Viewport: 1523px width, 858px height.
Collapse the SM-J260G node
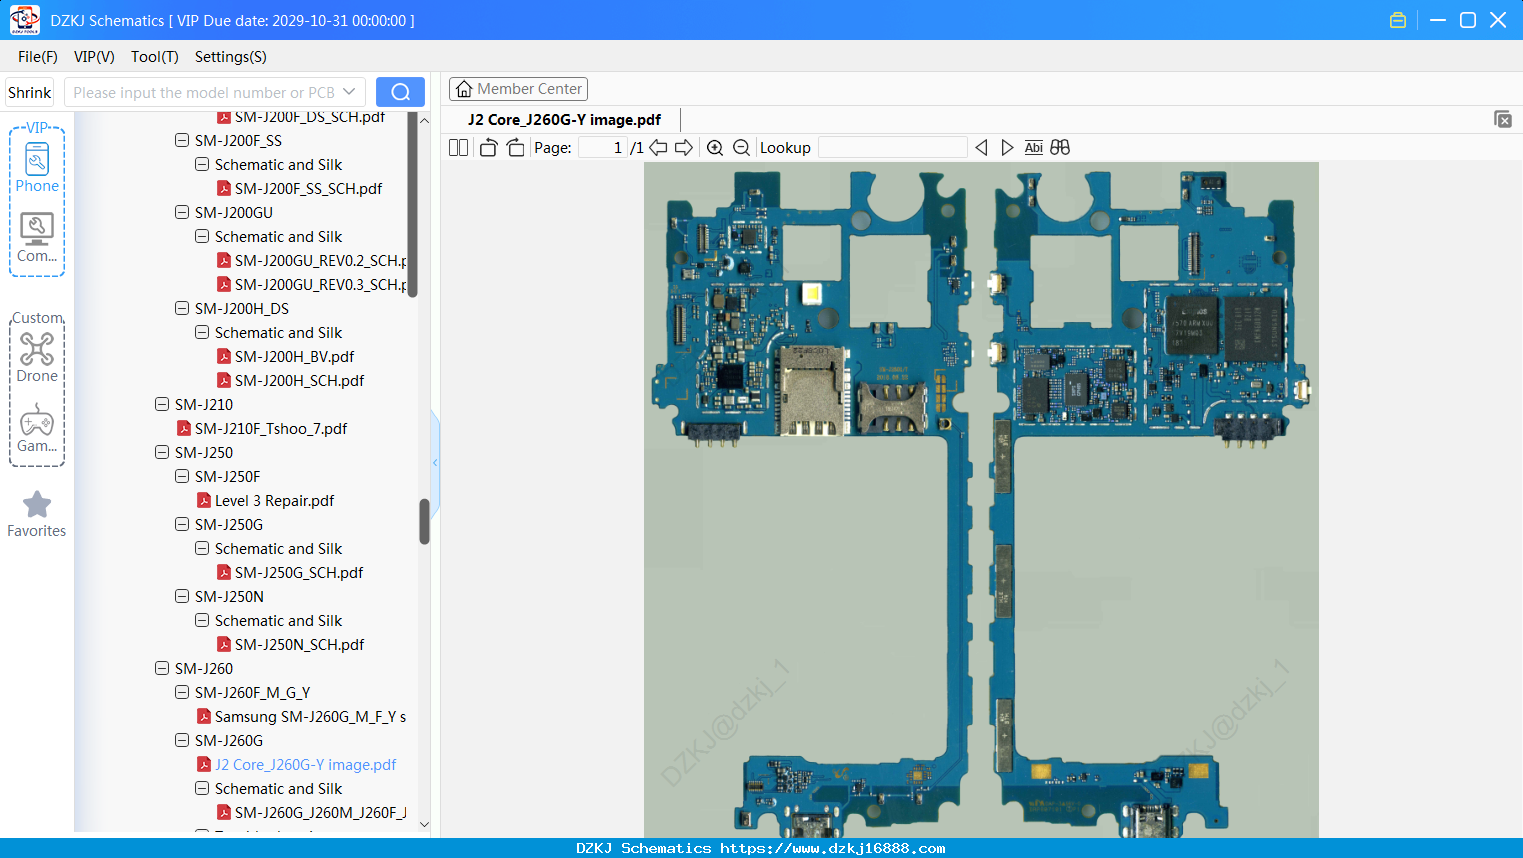pyautogui.click(x=182, y=741)
